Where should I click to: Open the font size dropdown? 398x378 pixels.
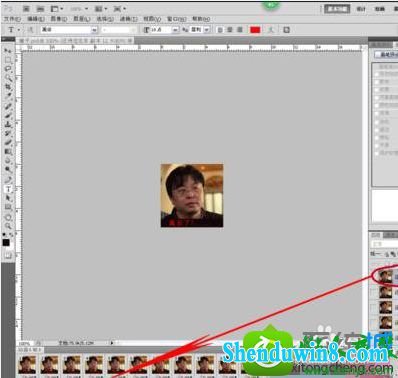(x=176, y=30)
